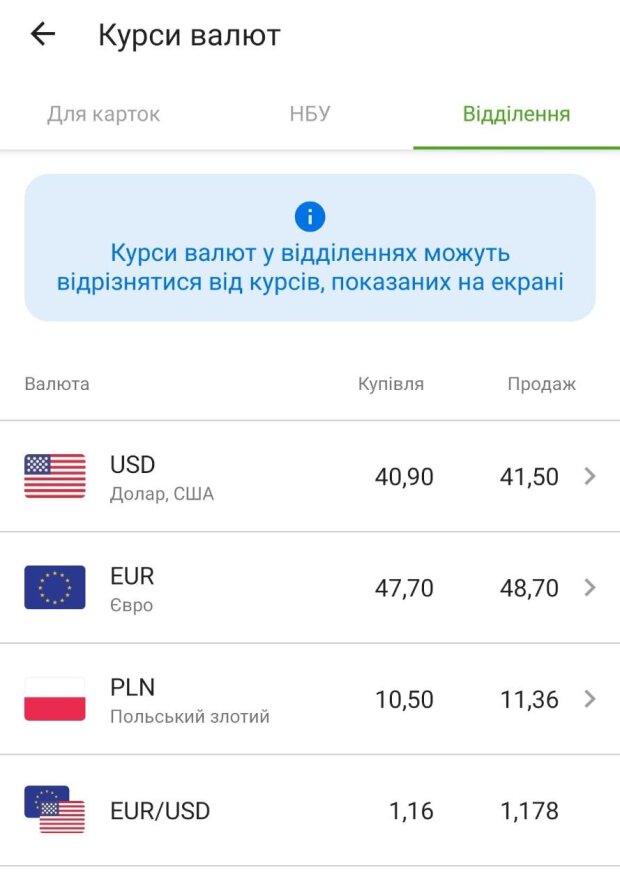The height and width of the screenshot is (893, 620).
Task: Tap the branch rates info banner text
Action: [x=310, y=267]
